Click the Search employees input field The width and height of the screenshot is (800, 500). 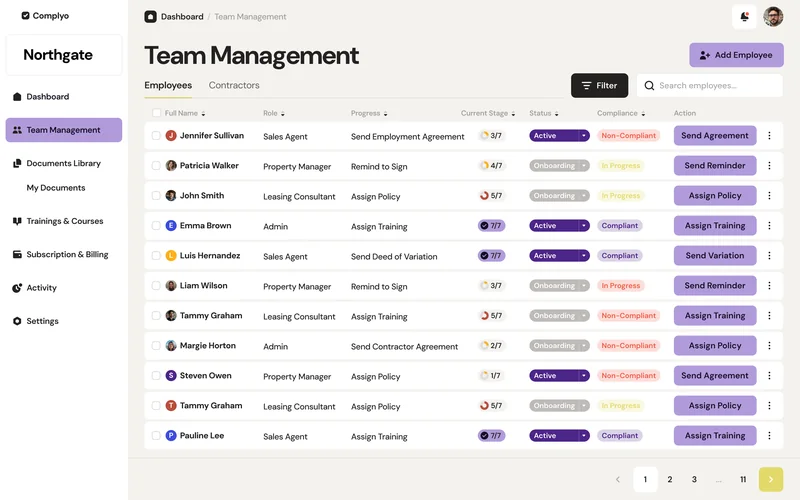pos(710,86)
